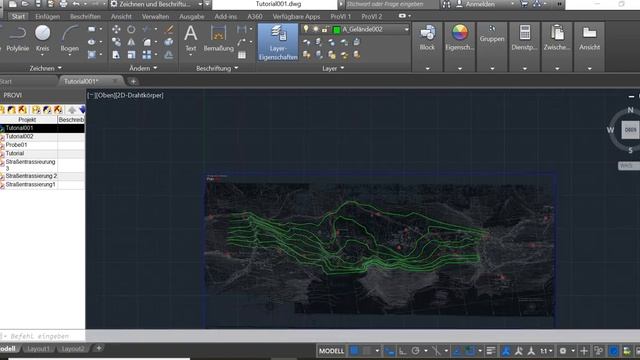Click the OBEN face of the ViewCube
The image size is (640, 360).
pyautogui.click(x=630, y=130)
